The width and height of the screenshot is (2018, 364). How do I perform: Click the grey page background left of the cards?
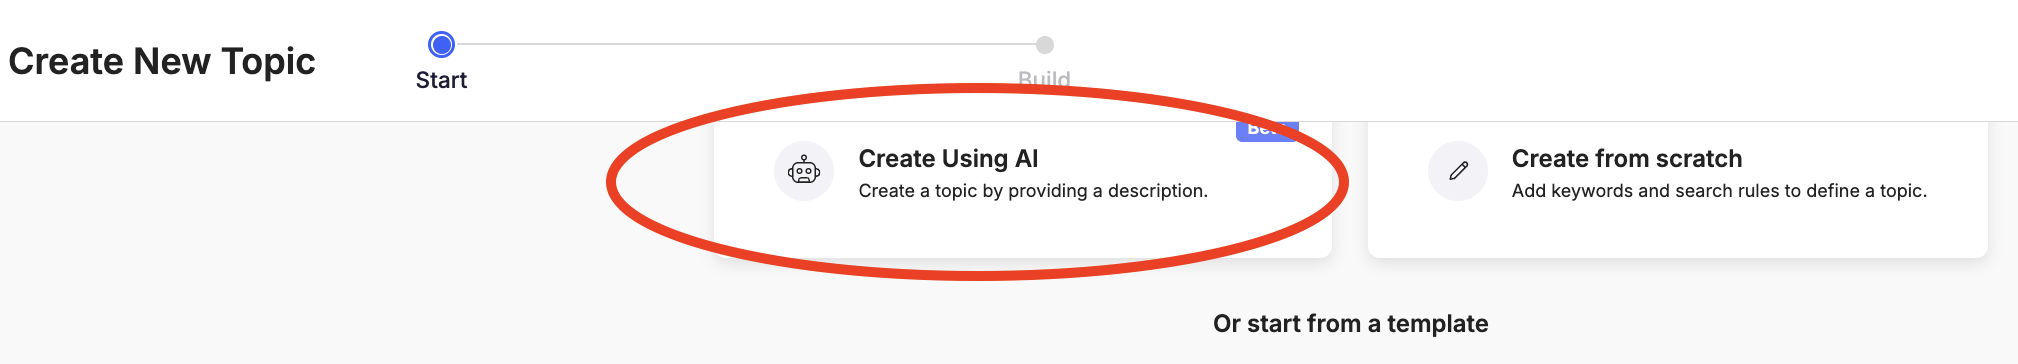(350, 240)
